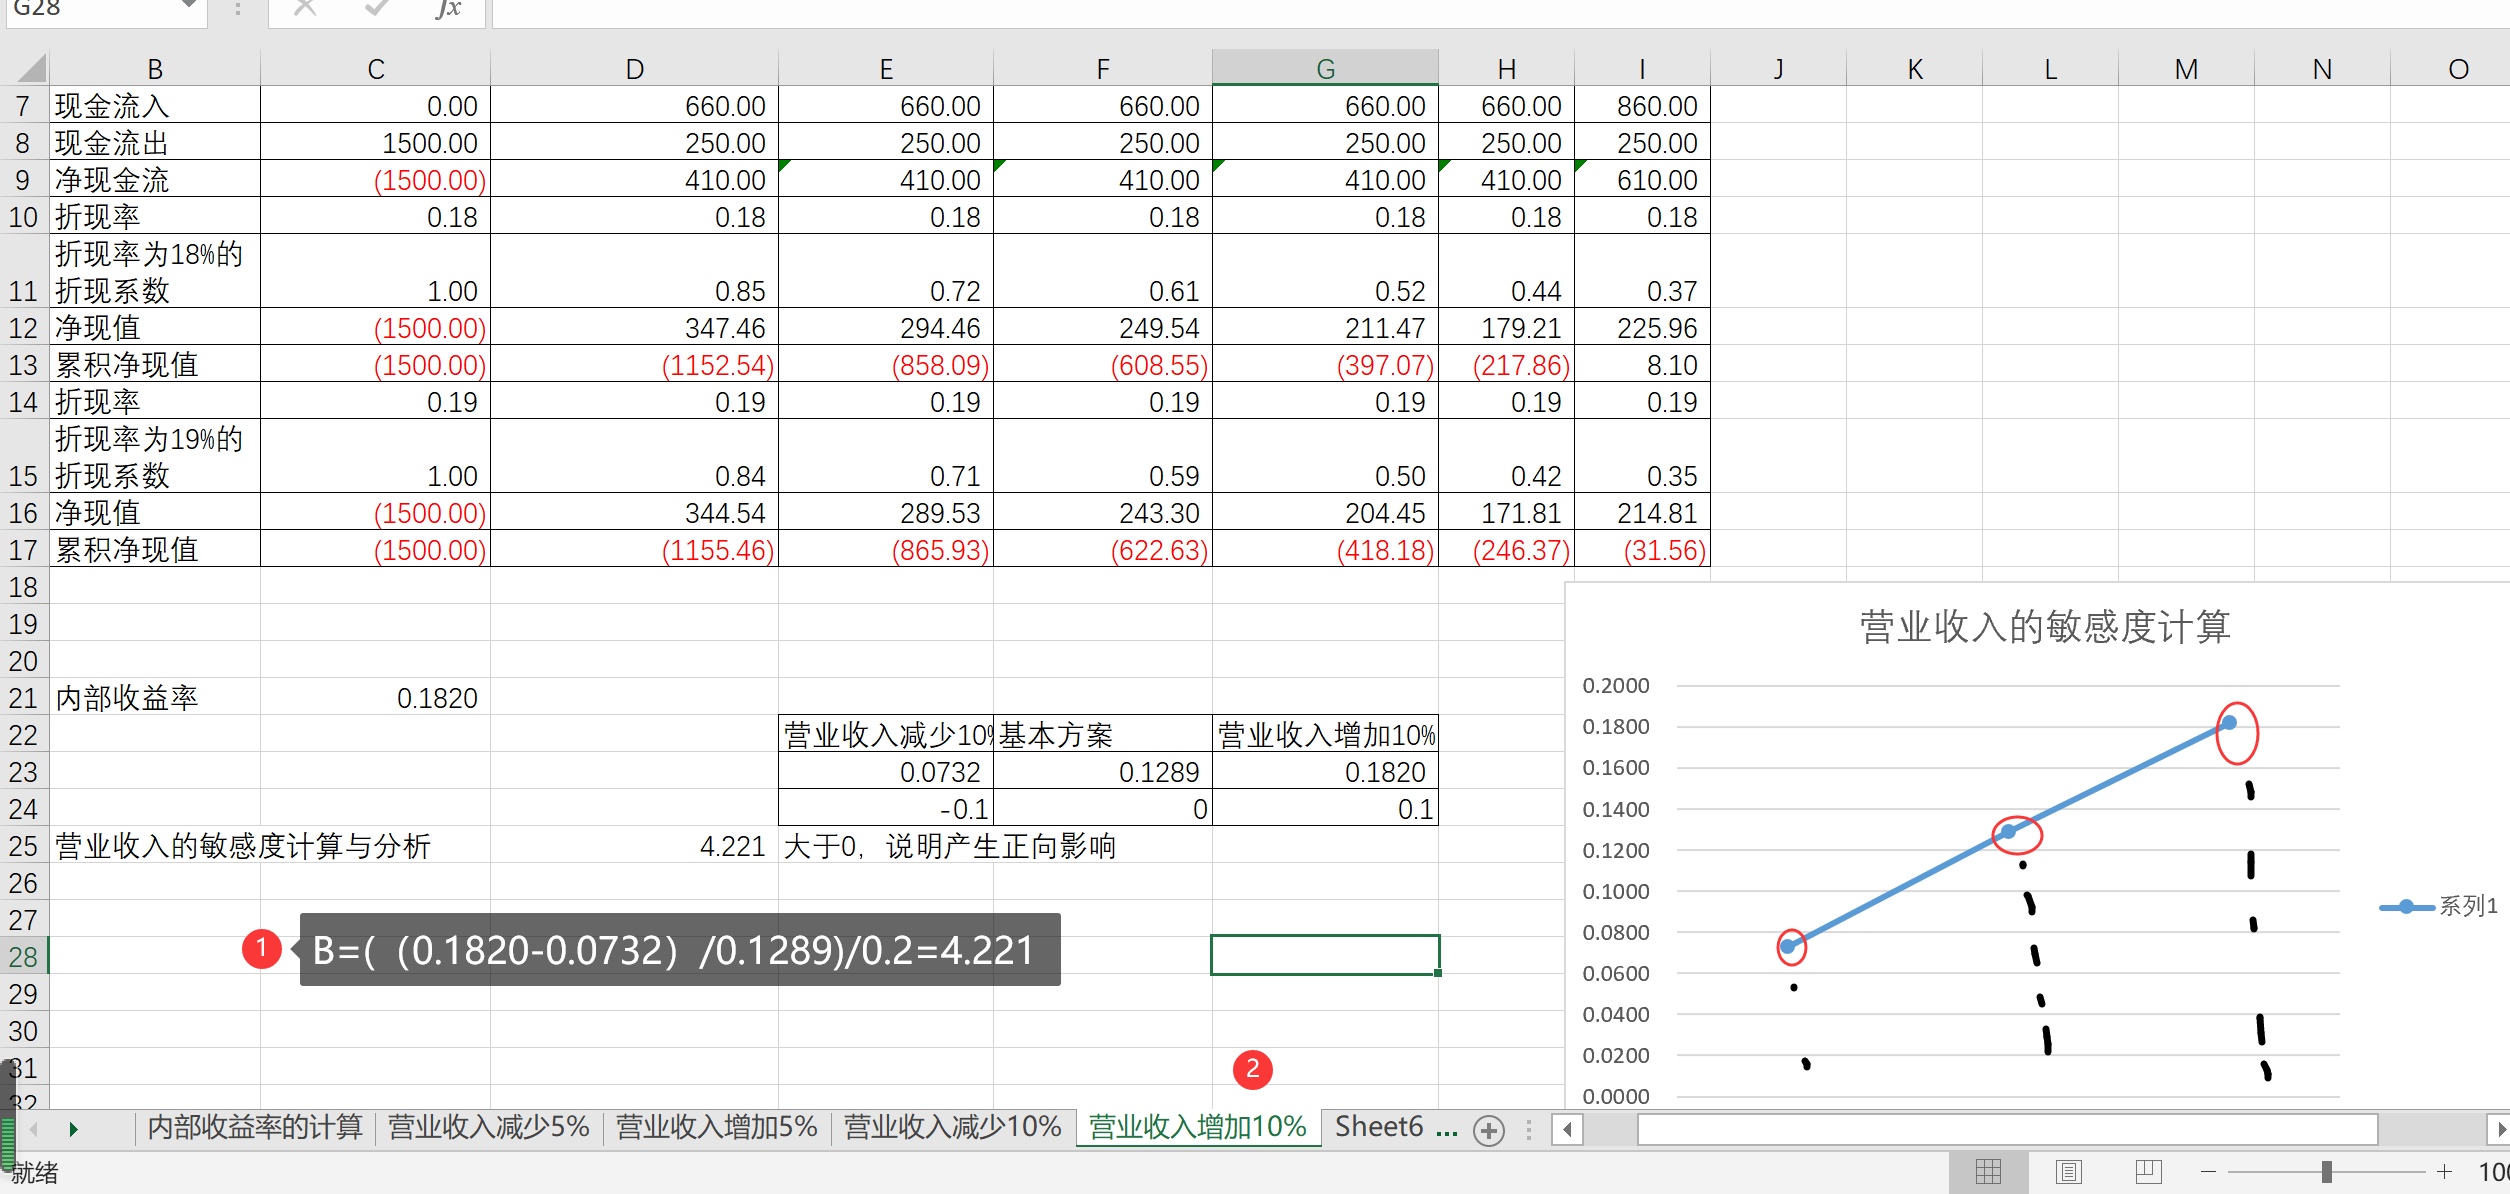Click the chart title 营业收入的敏感度计算
The height and width of the screenshot is (1194, 2510).
click(2044, 627)
